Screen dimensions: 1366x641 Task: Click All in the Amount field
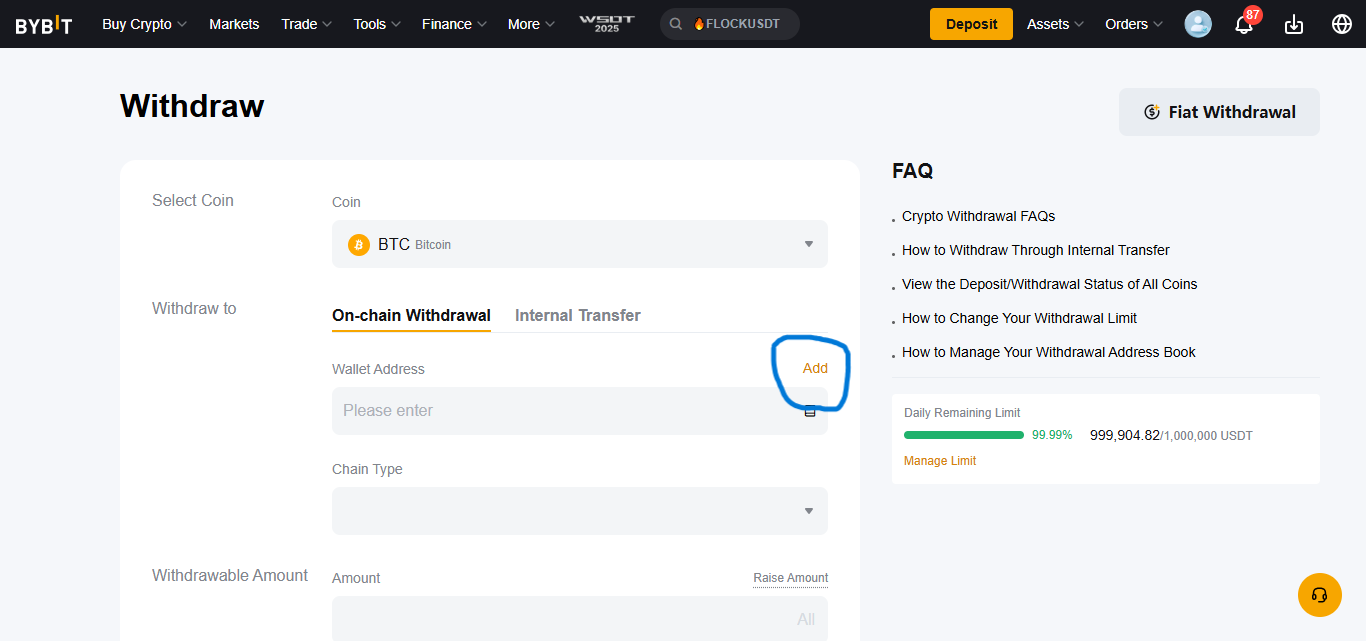[x=806, y=620]
